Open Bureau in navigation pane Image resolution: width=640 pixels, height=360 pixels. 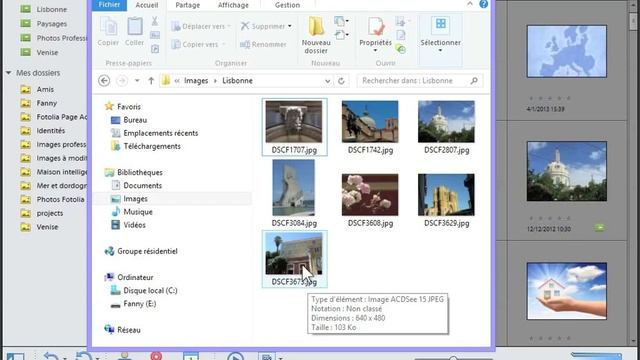(x=129, y=120)
